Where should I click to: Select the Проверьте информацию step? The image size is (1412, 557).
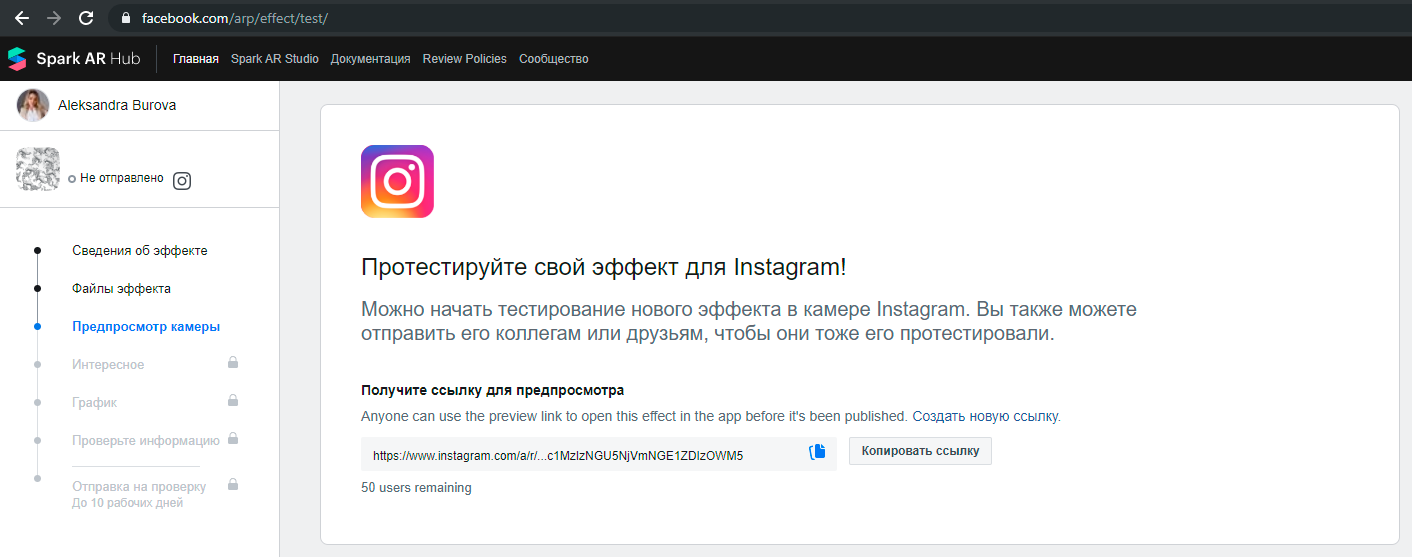coord(145,440)
